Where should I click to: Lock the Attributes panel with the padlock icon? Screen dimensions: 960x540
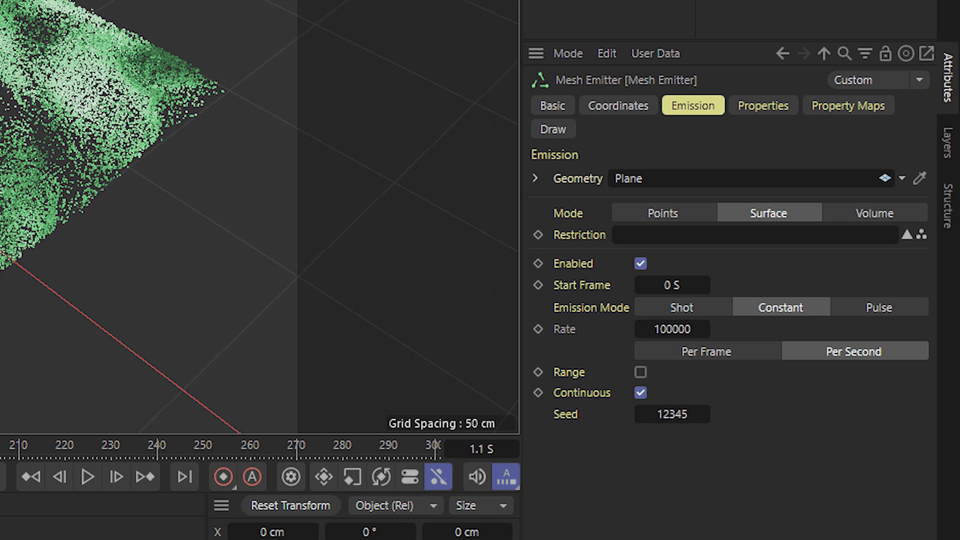click(885, 53)
